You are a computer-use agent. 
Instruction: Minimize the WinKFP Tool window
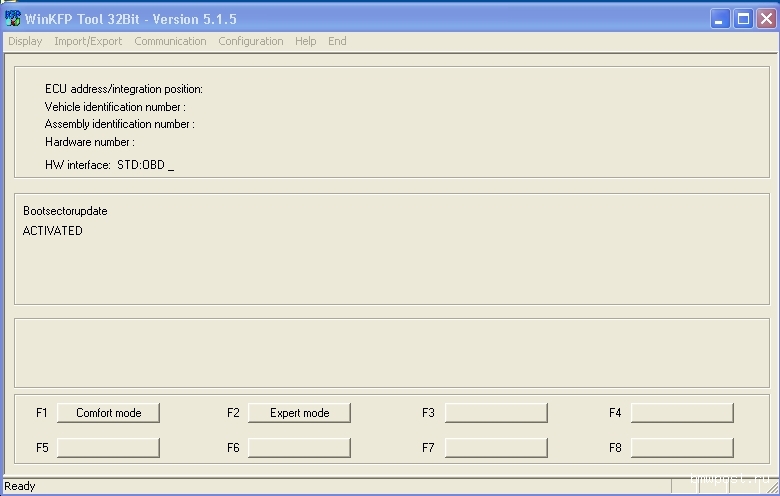click(x=721, y=18)
